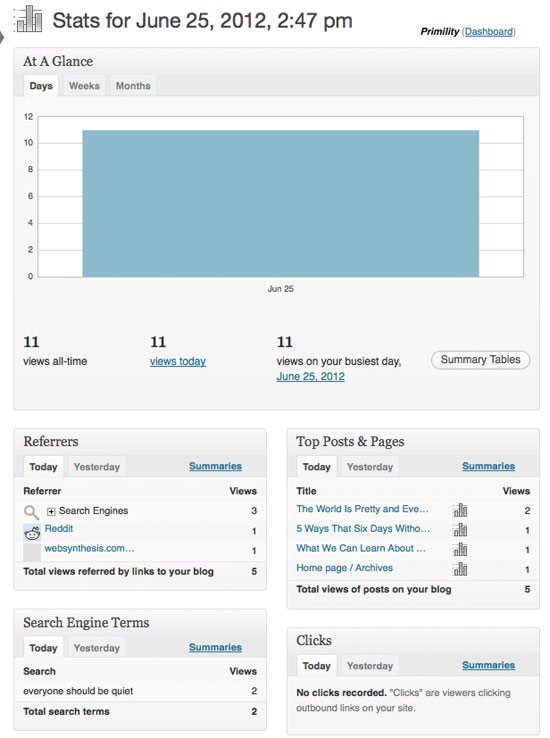Open the Summary Tables button
The width and height of the screenshot is (550, 738).
pyautogui.click(x=480, y=360)
